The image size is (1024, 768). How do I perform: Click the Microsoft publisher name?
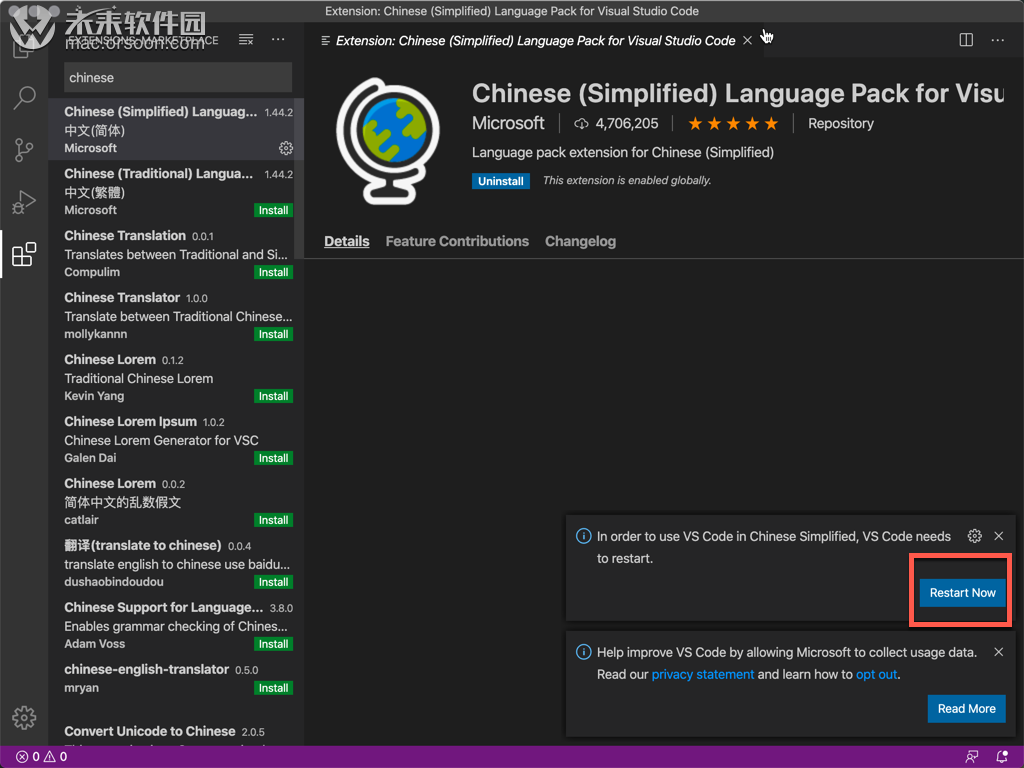(508, 123)
